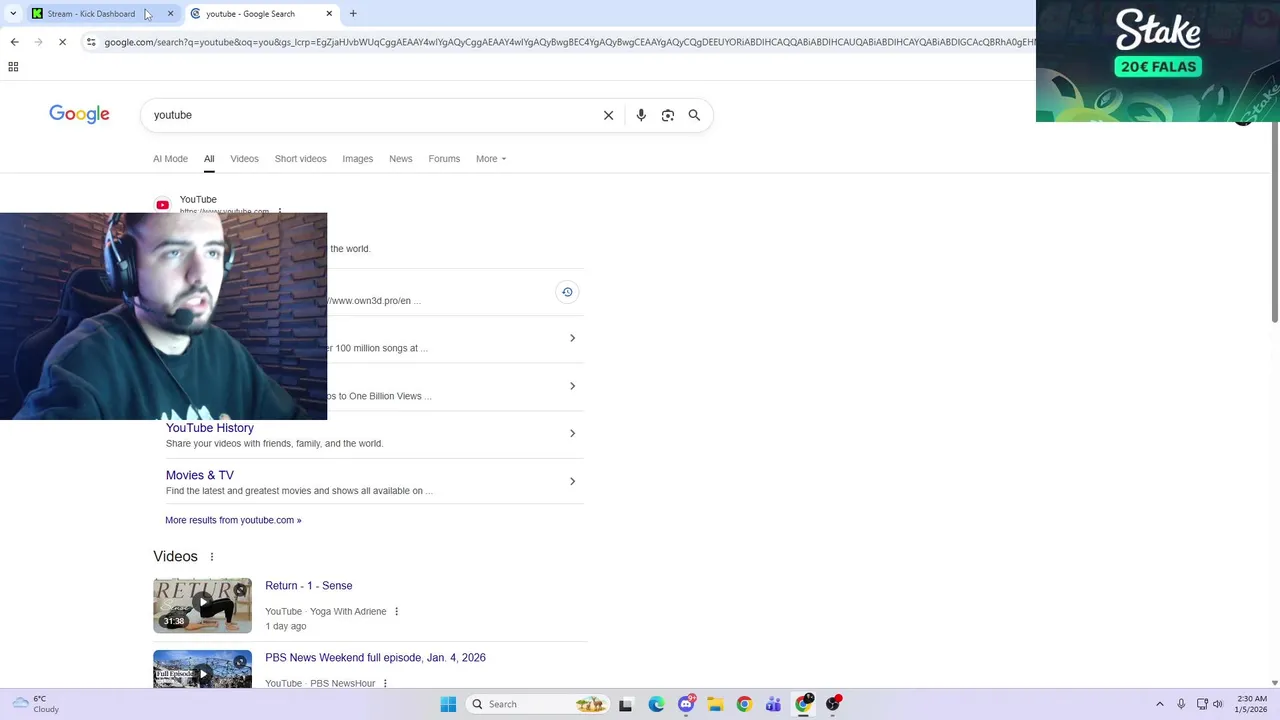Show hidden system tray icons

click(x=1160, y=704)
